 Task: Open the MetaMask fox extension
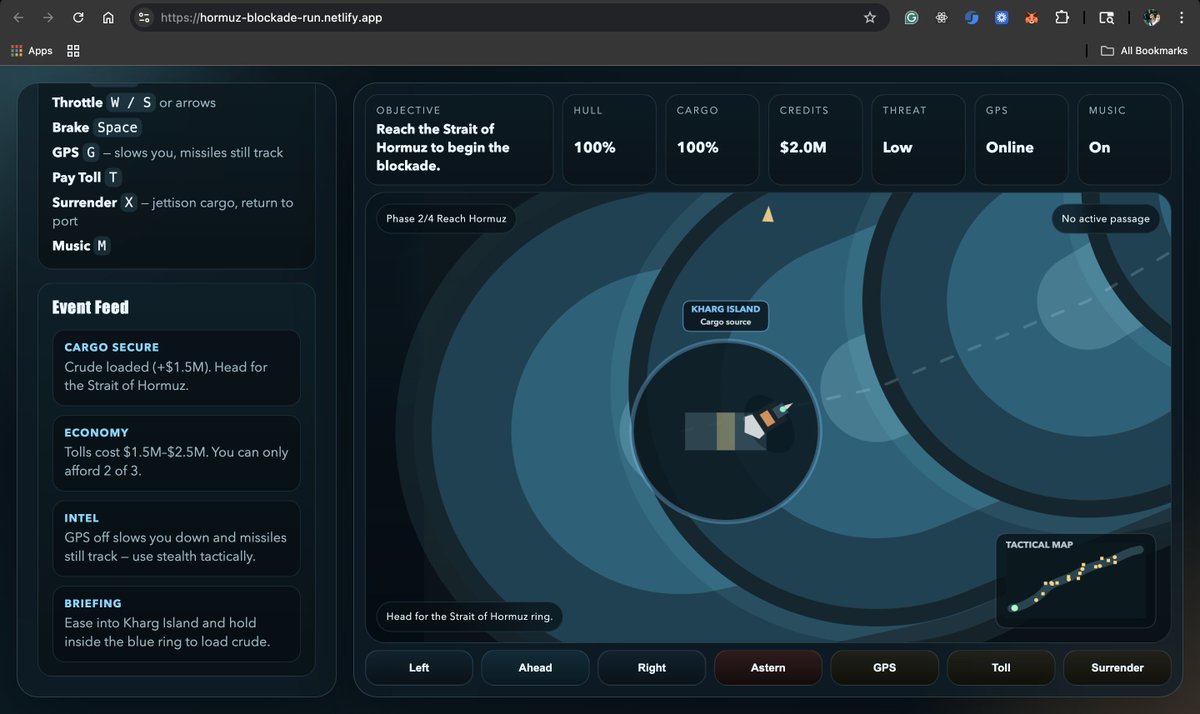(1031, 18)
